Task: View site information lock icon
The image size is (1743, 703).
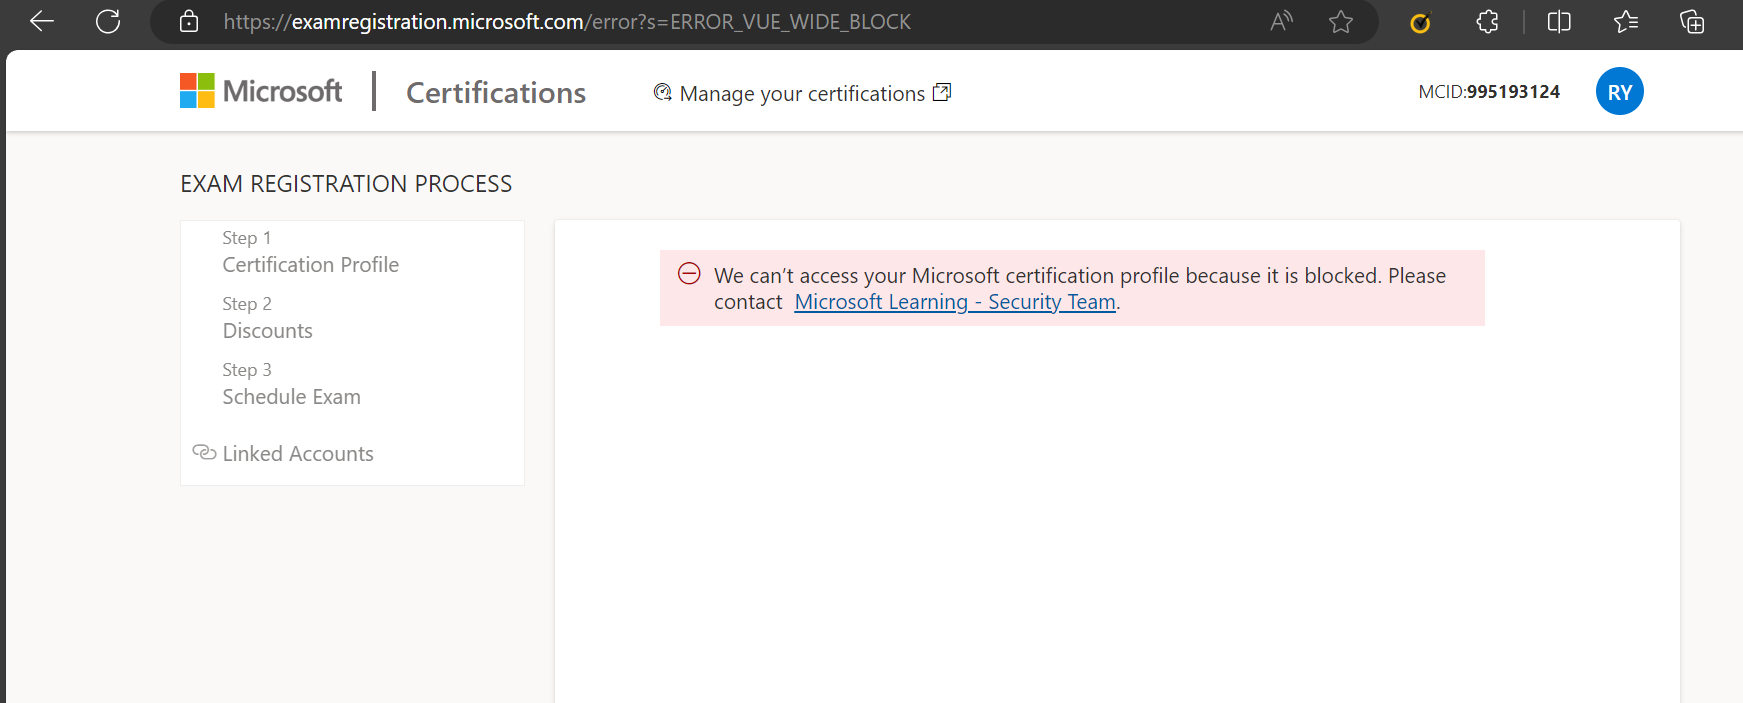Action: coord(189,22)
